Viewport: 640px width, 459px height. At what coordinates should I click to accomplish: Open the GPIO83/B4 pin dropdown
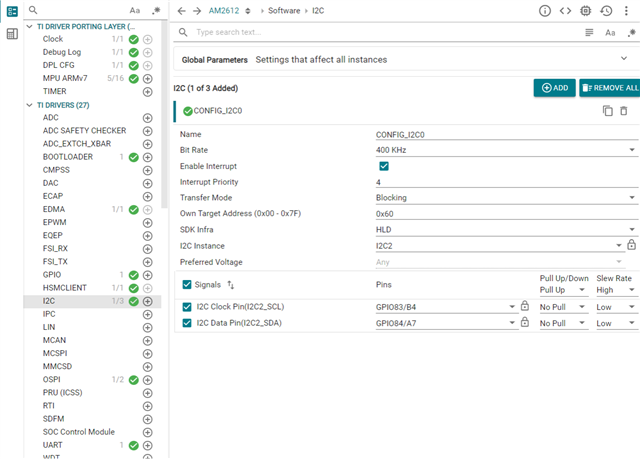(446, 307)
